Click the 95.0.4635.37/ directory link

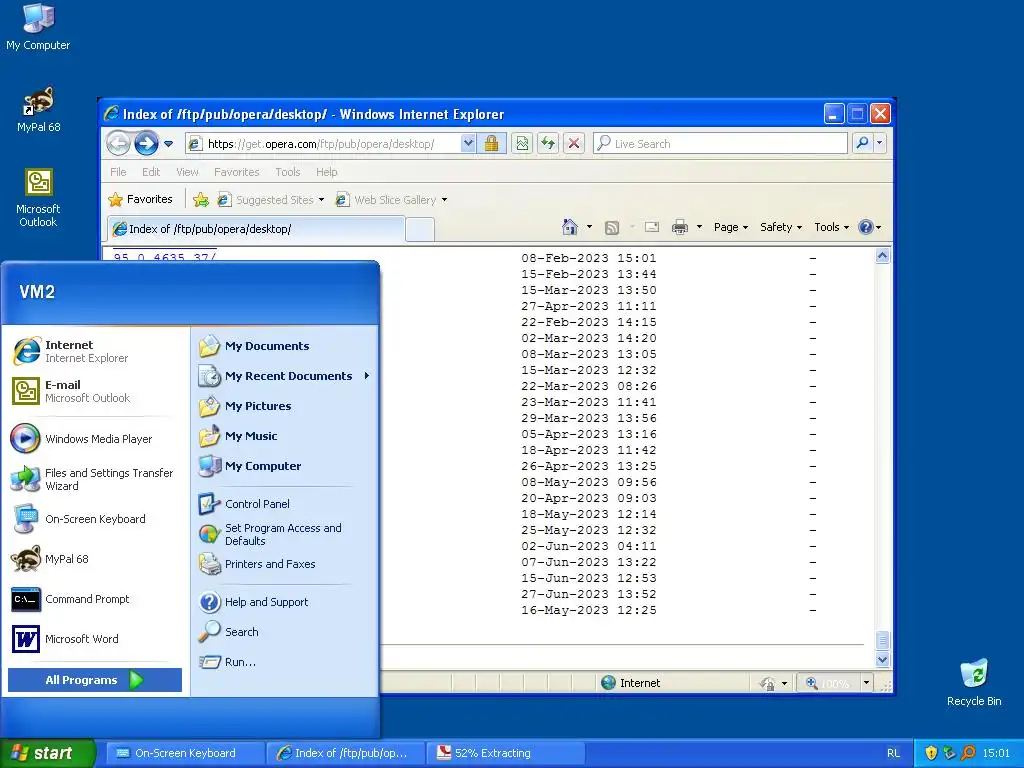click(165, 257)
